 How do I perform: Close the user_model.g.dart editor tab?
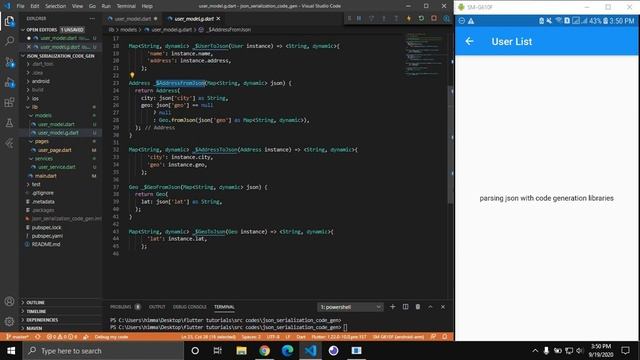pyautogui.click(x=218, y=19)
